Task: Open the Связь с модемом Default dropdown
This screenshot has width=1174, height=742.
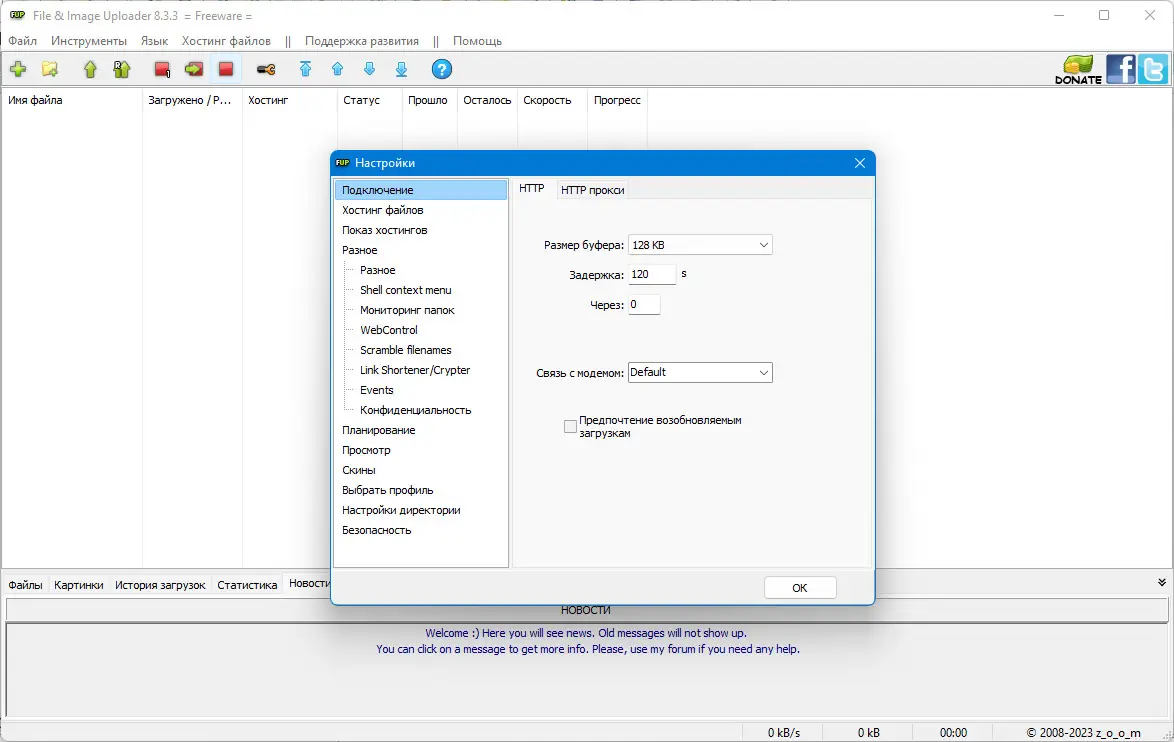Action: [x=700, y=372]
